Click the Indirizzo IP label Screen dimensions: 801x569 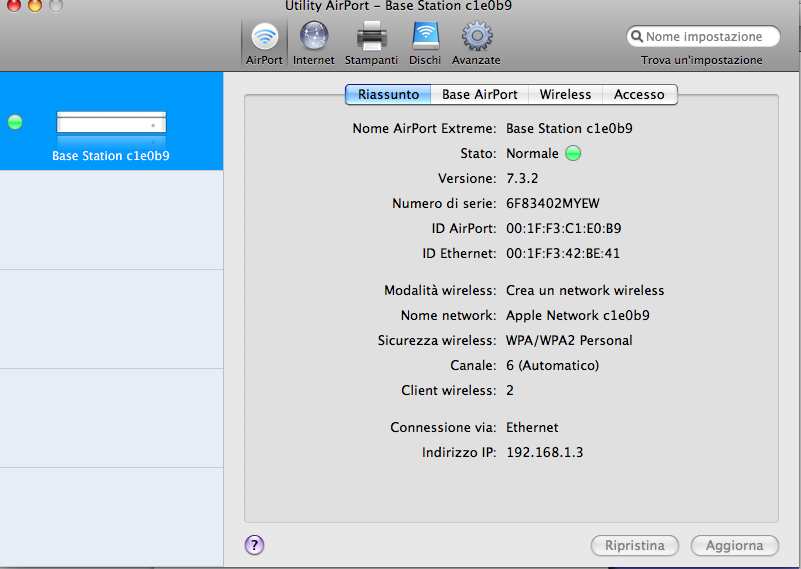click(x=459, y=452)
